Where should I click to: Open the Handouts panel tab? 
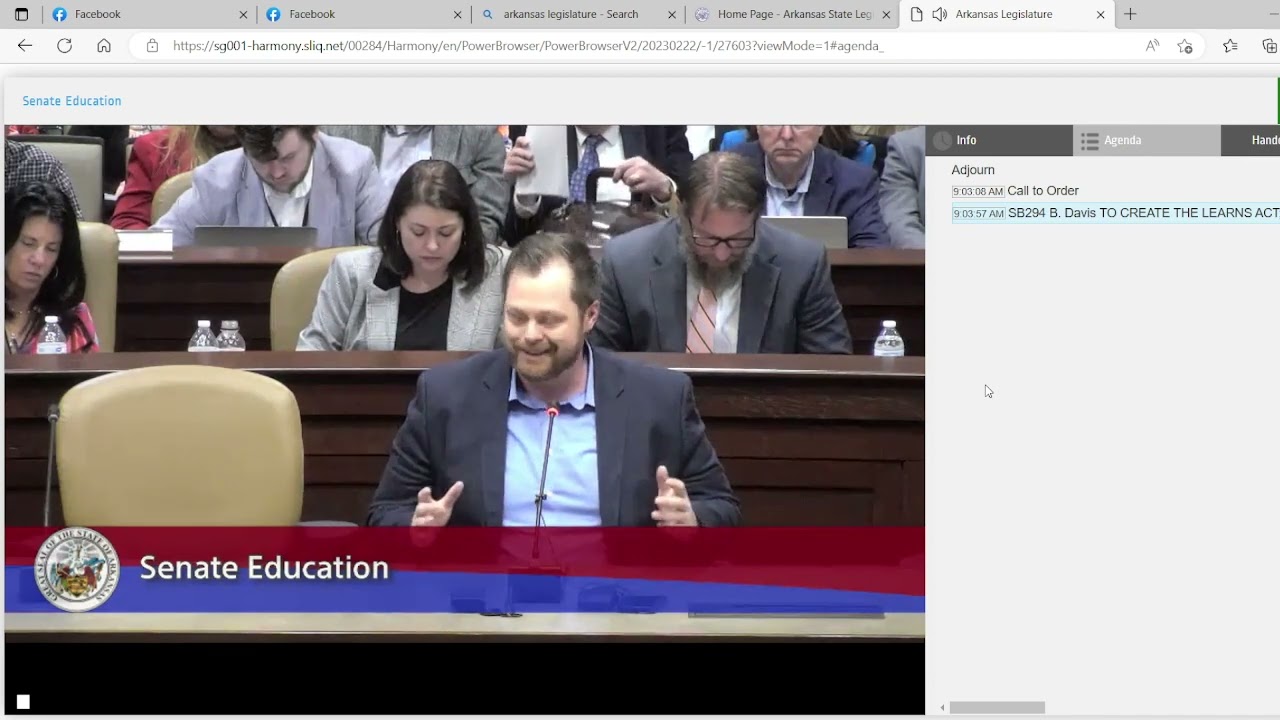point(1251,140)
